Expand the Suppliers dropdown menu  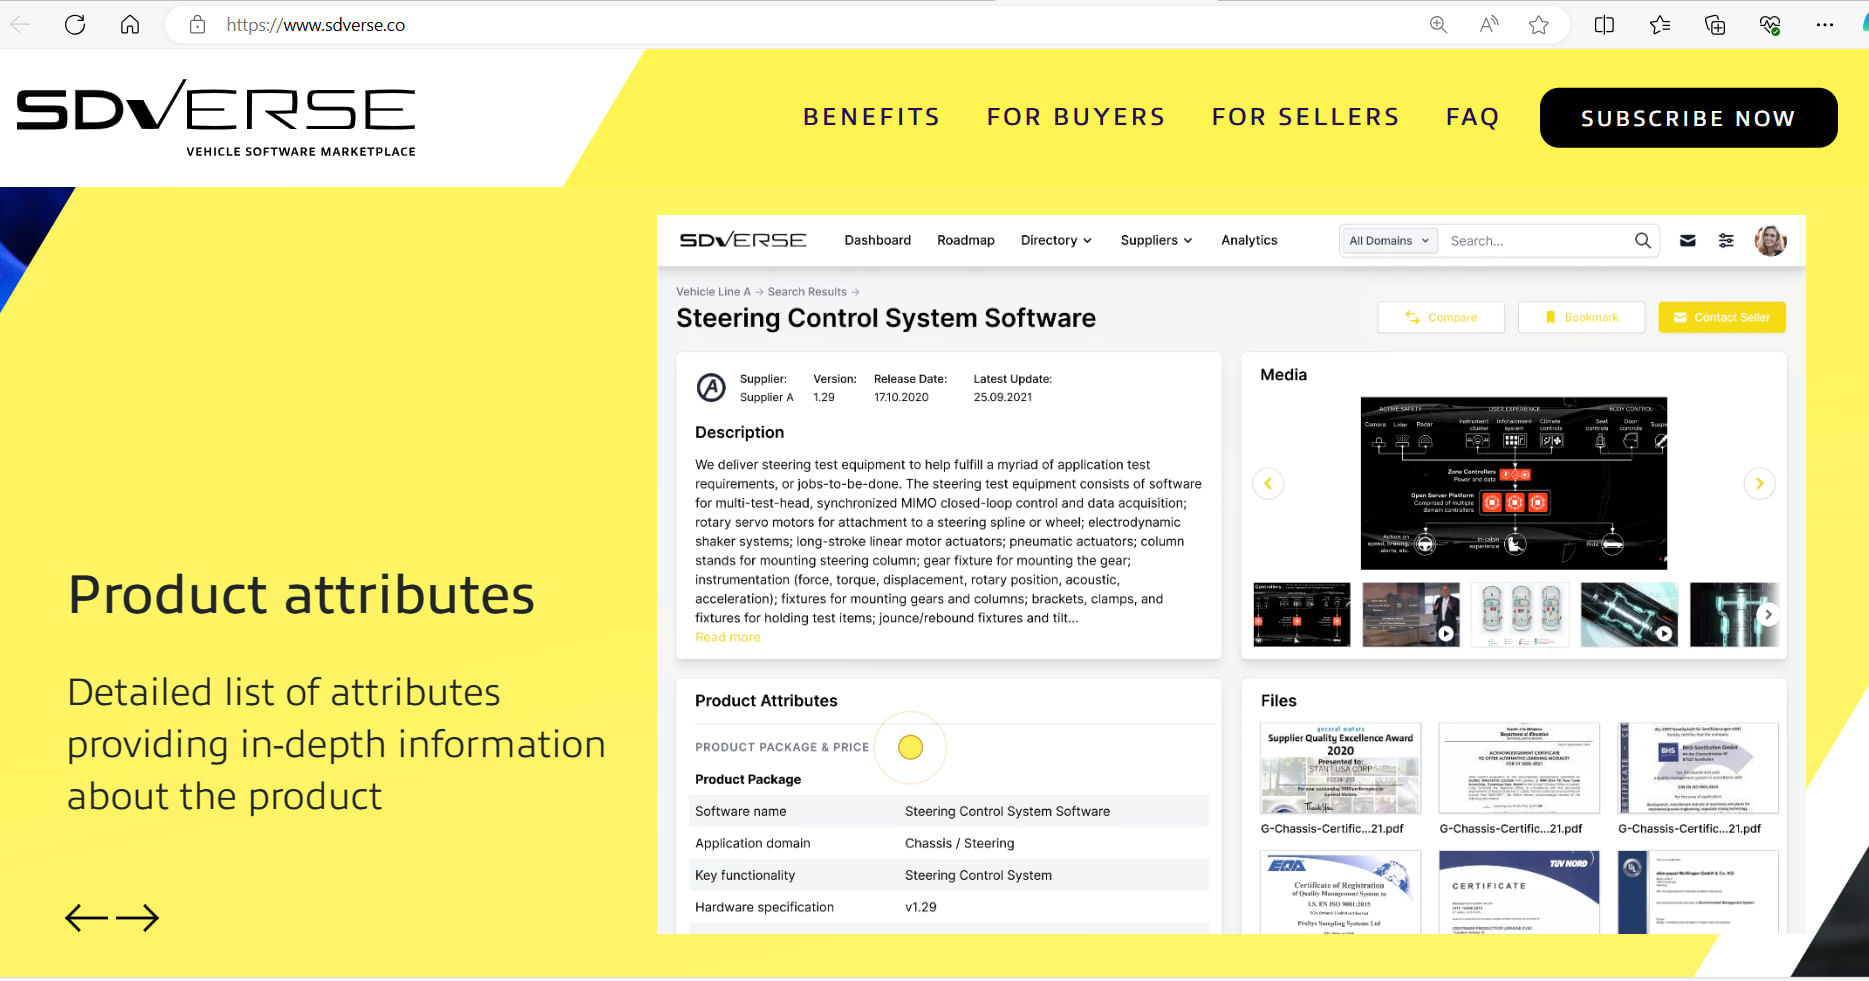click(1156, 241)
